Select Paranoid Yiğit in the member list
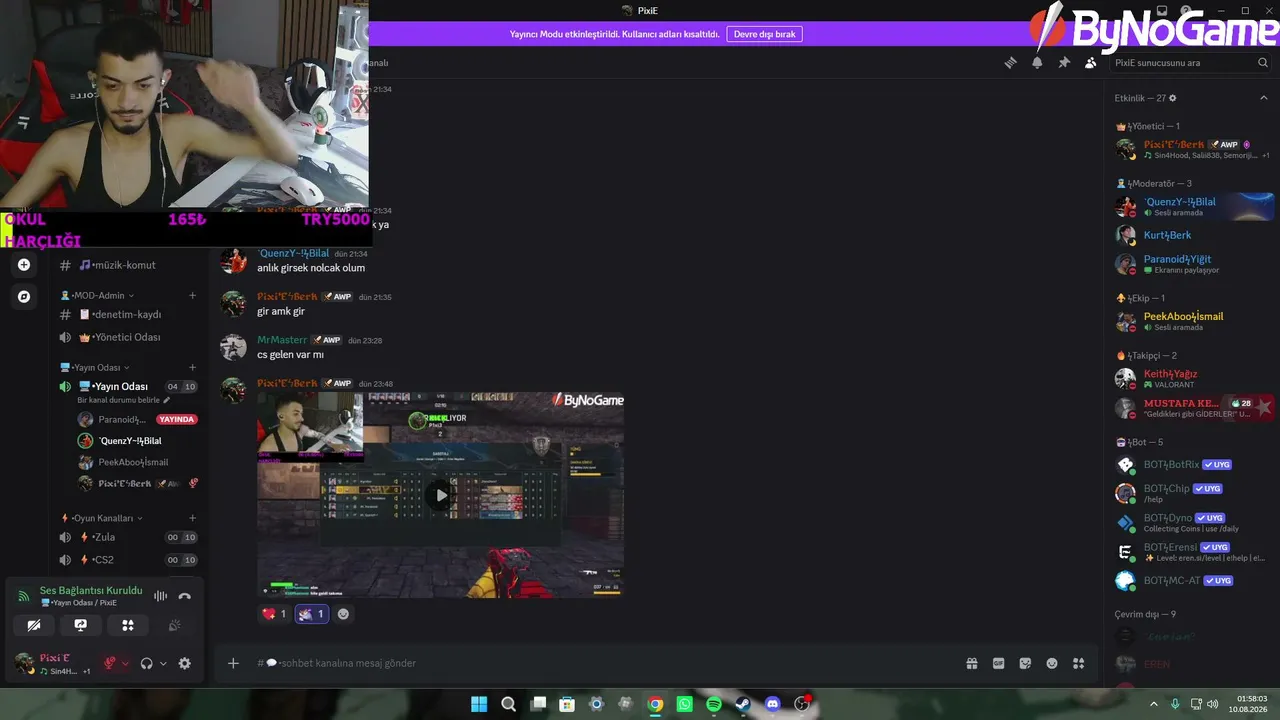Image resolution: width=1280 pixels, height=720 pixels. click(1194, 264)
